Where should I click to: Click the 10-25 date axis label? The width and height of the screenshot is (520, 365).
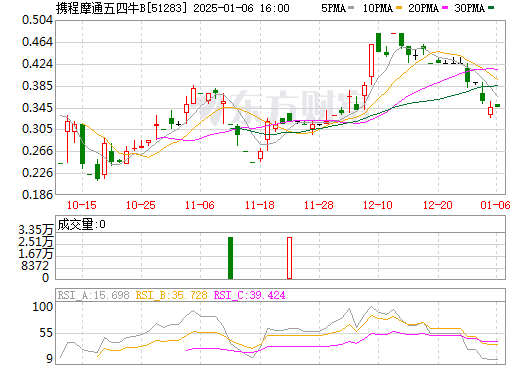coord(141,205)
